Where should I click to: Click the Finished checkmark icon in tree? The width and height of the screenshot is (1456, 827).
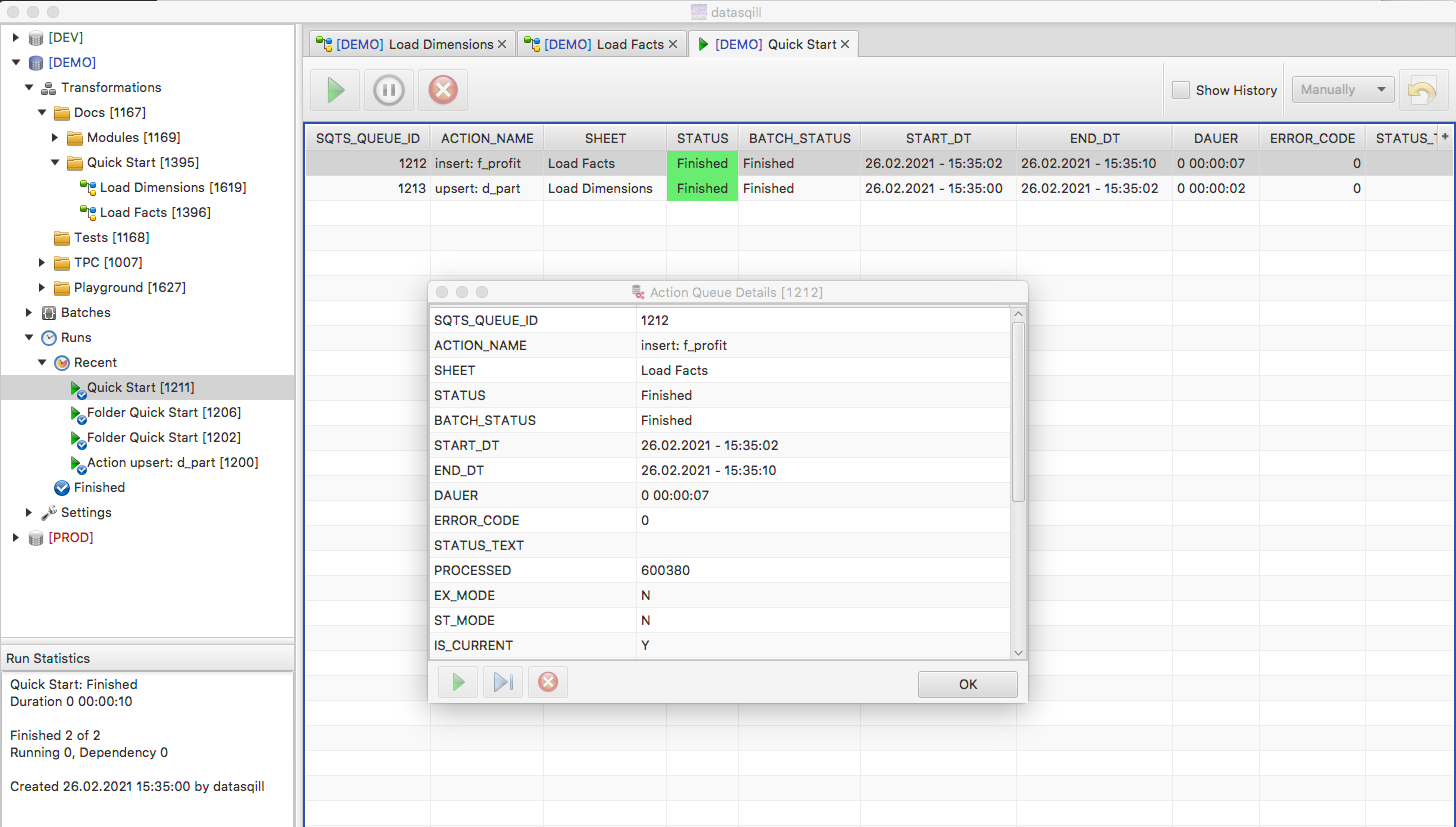pyautogui.click(x=62, y=487)
